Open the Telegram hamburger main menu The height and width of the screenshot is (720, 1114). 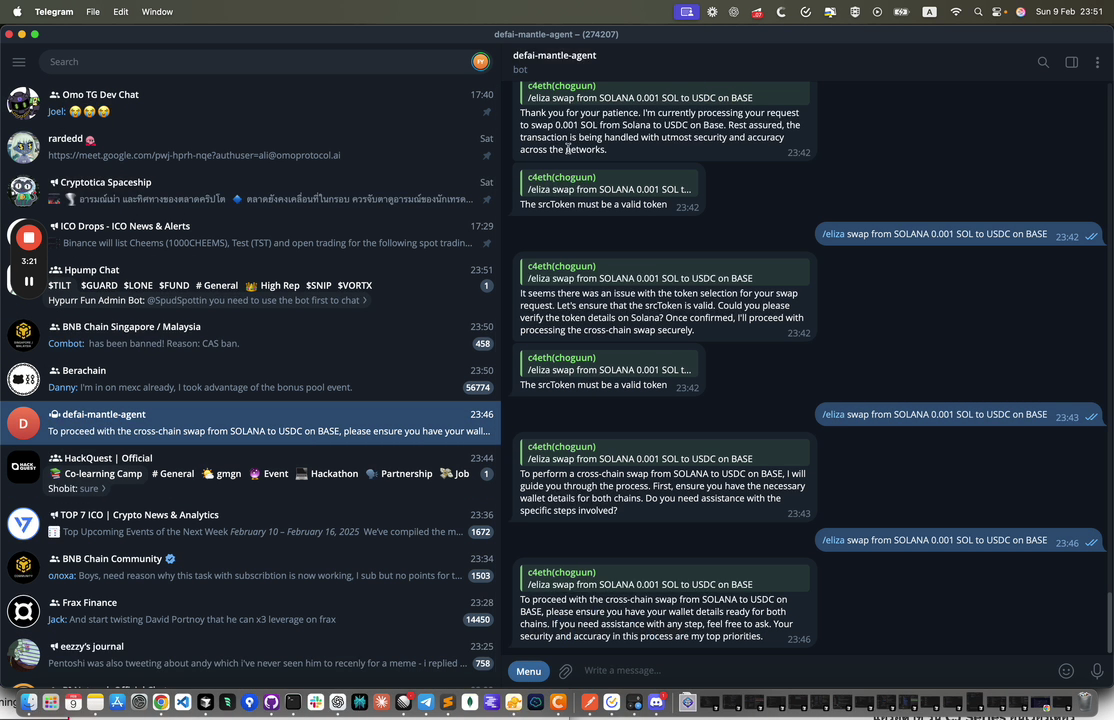coord(19,62)
